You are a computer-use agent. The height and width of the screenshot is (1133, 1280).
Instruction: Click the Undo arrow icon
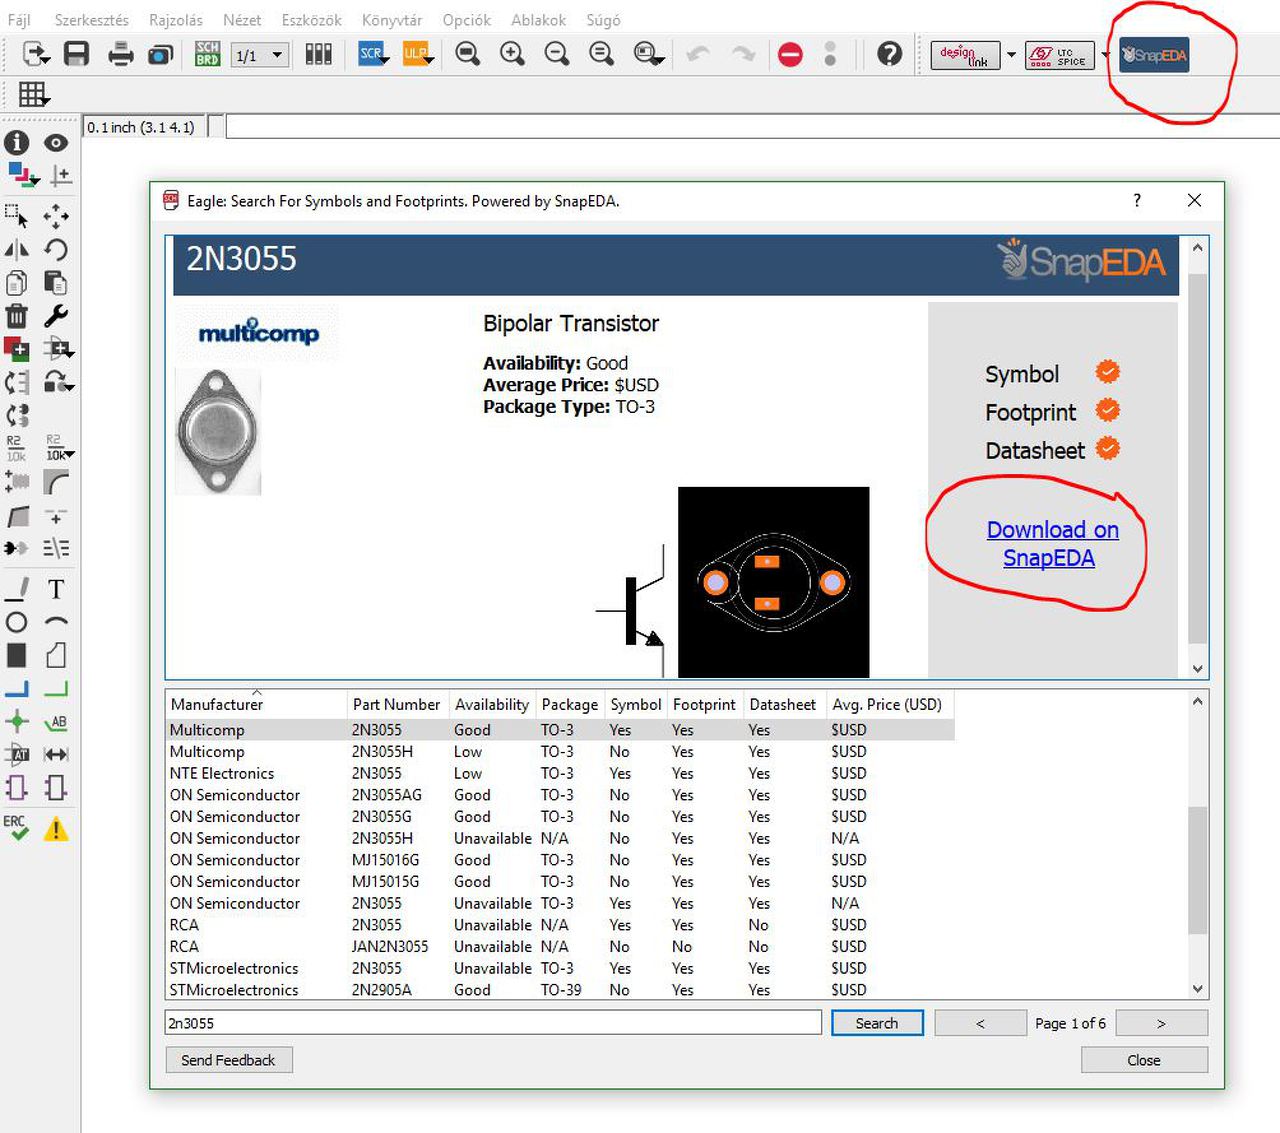(x=698, y=54)
